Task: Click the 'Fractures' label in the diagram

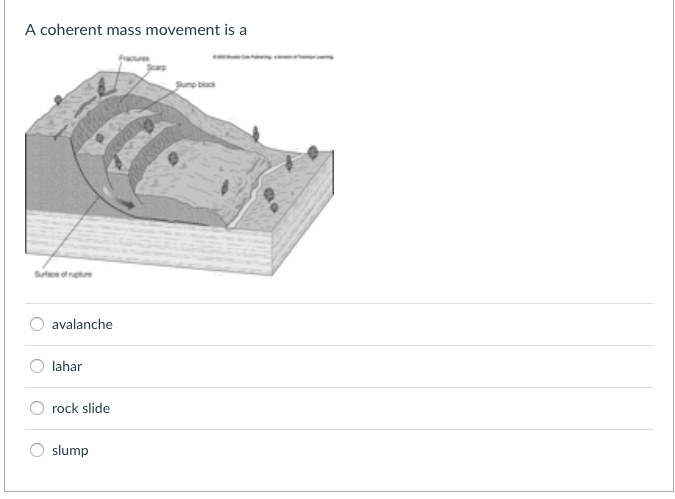Action: point(134,58)
